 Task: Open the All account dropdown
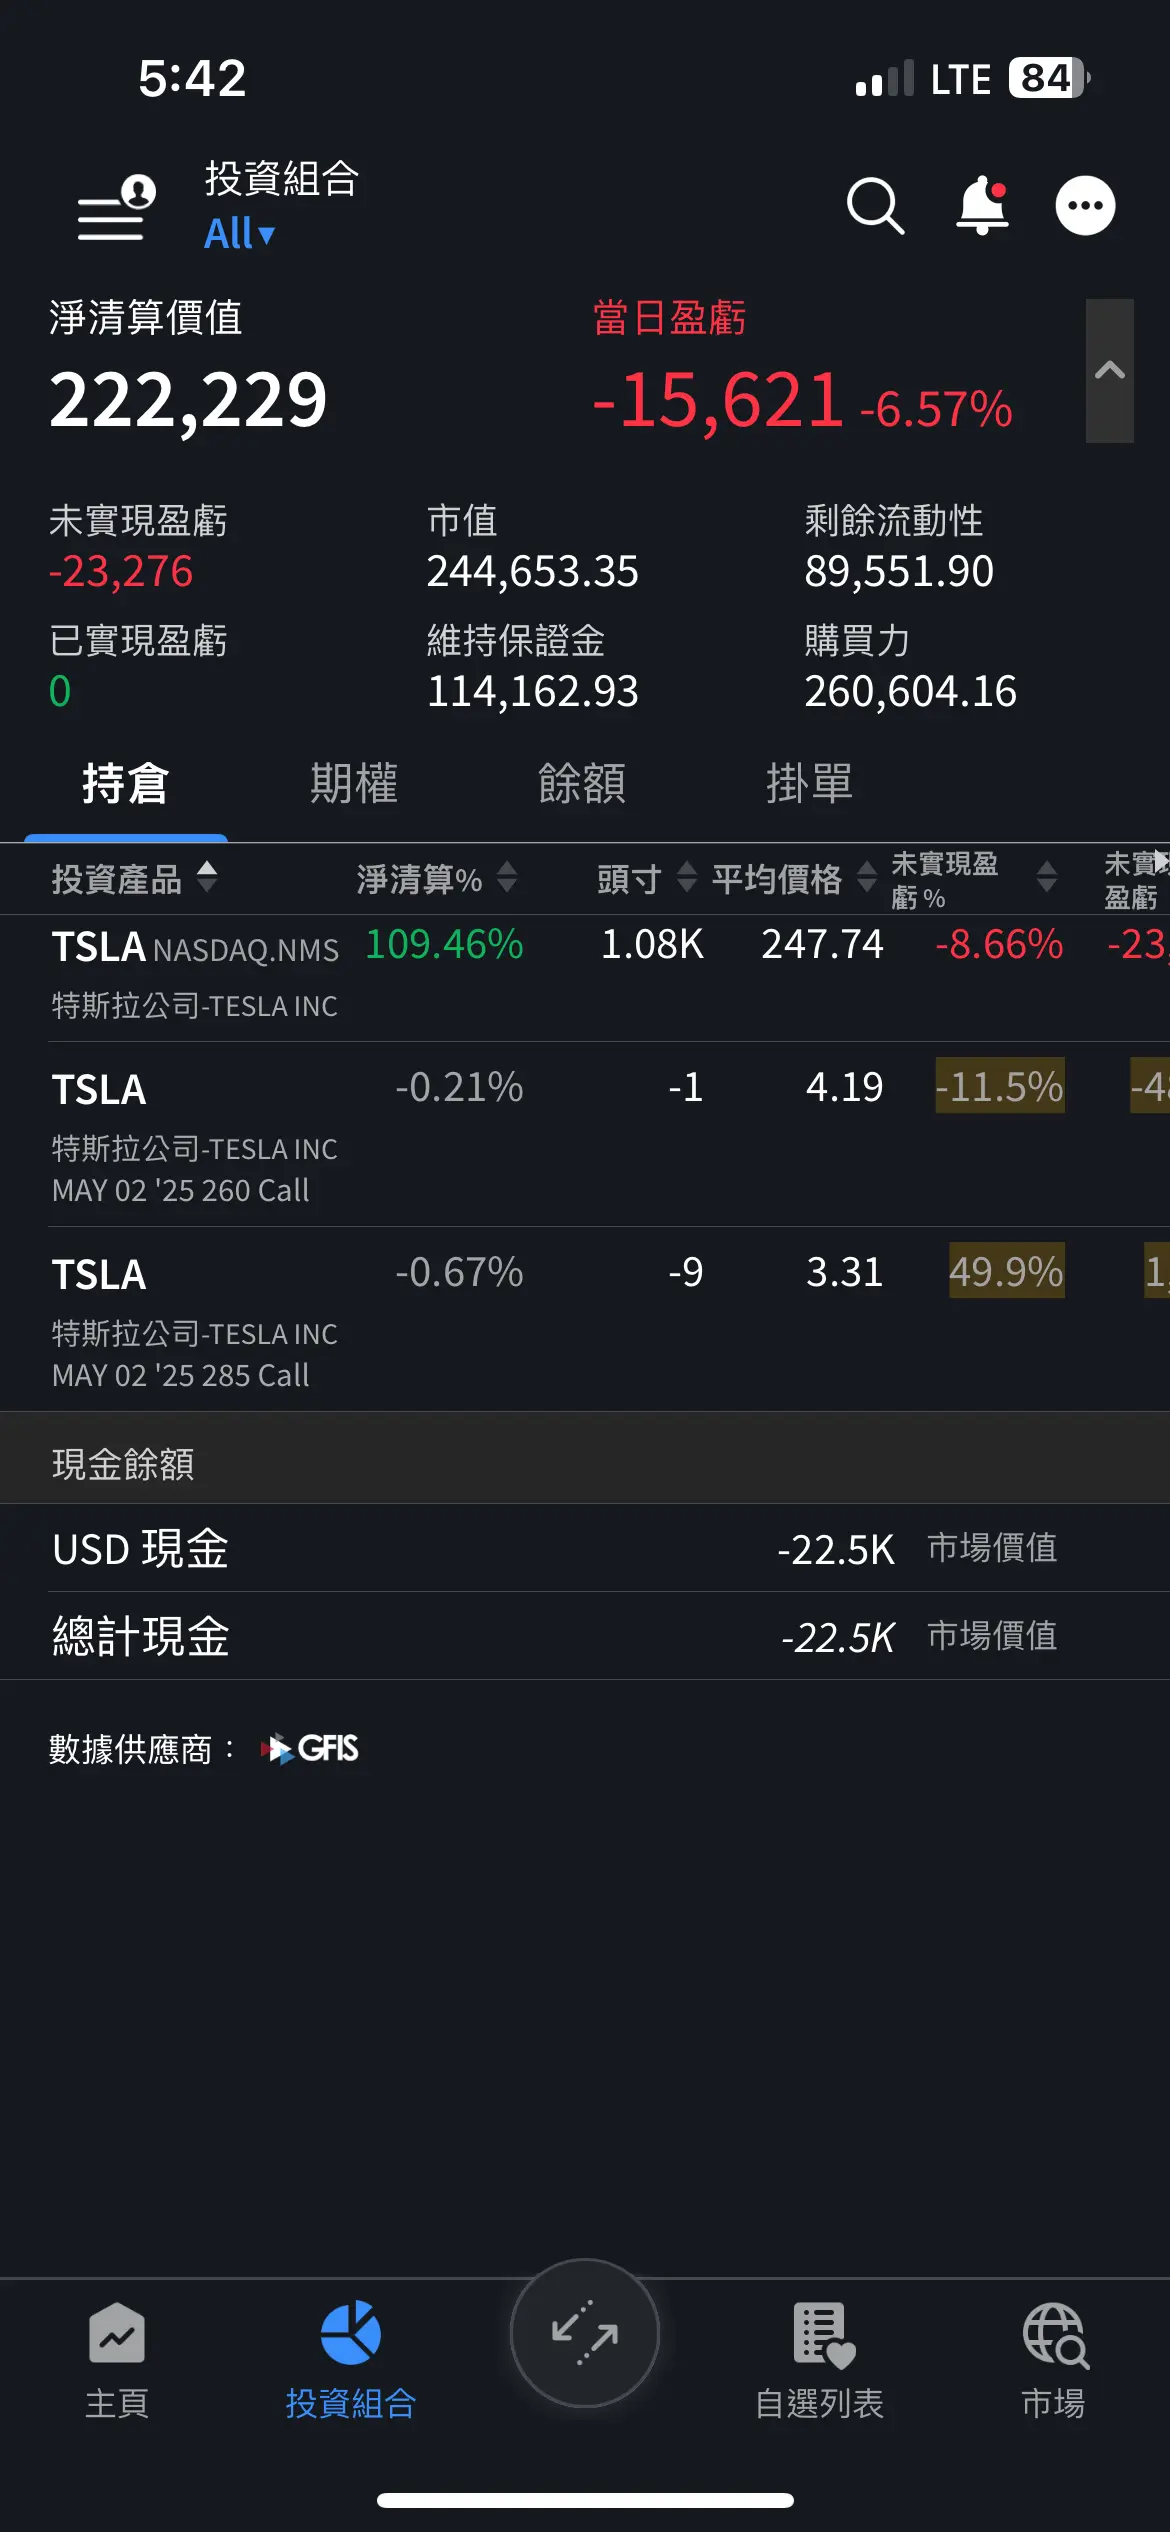coord(239,234)
